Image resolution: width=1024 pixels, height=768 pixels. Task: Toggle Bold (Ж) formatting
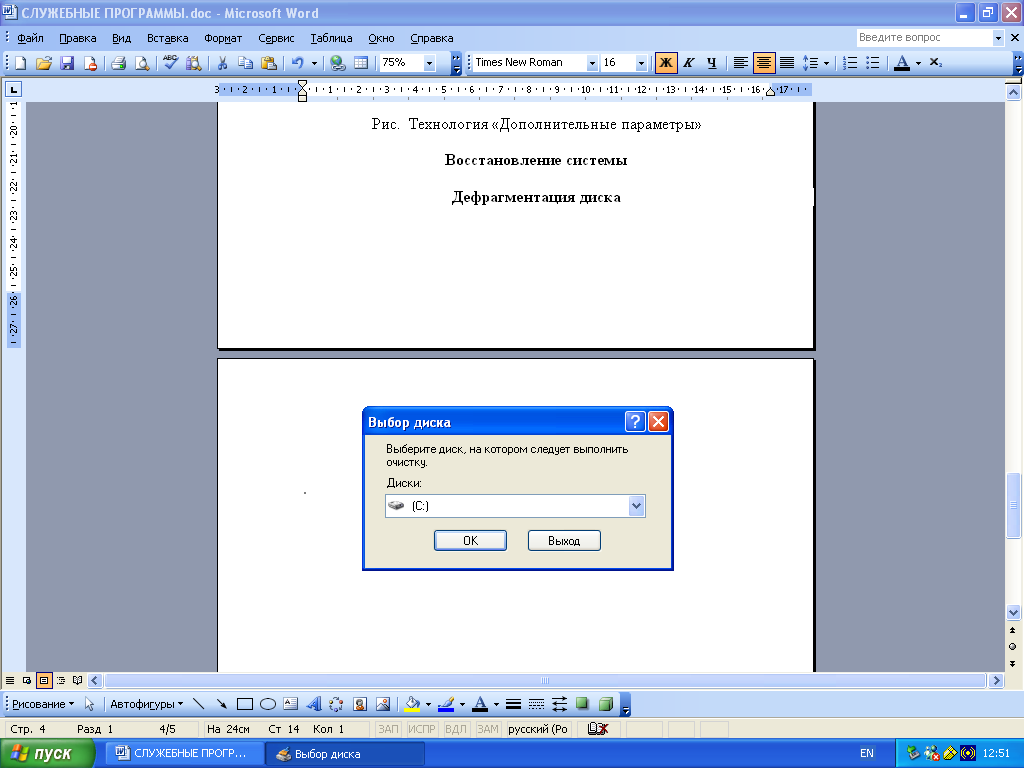tap(666, 63)
